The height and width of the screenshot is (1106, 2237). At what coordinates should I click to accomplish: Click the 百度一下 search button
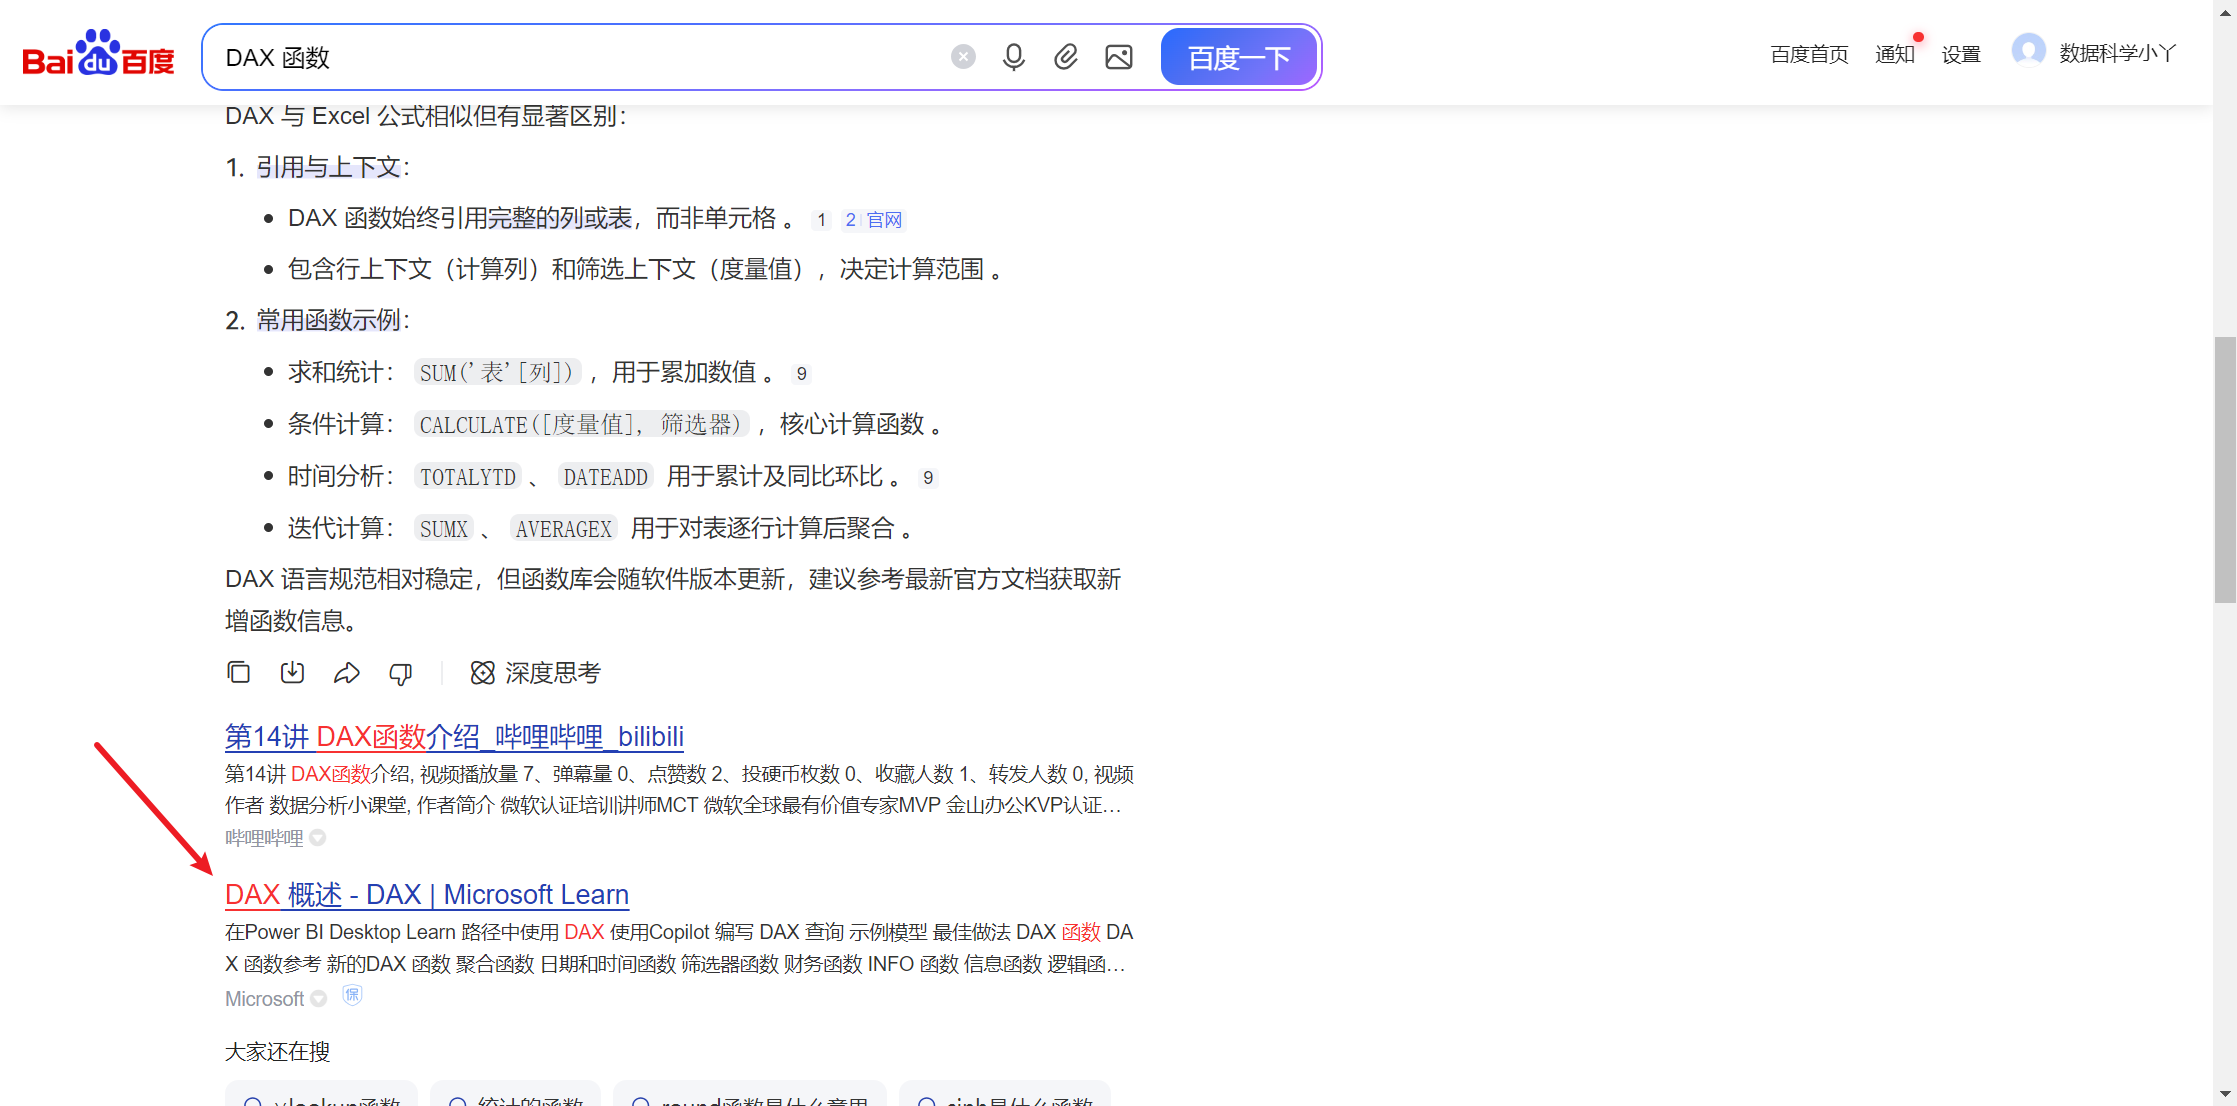(1239, 57)
